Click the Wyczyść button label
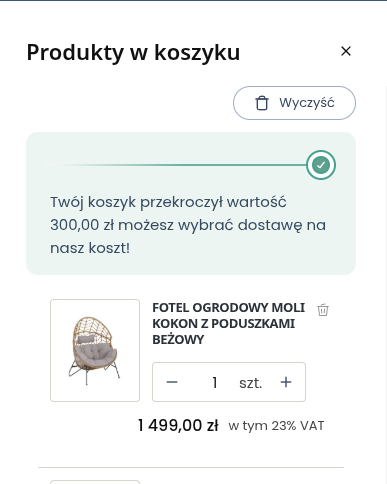 [x=307, y=103]
